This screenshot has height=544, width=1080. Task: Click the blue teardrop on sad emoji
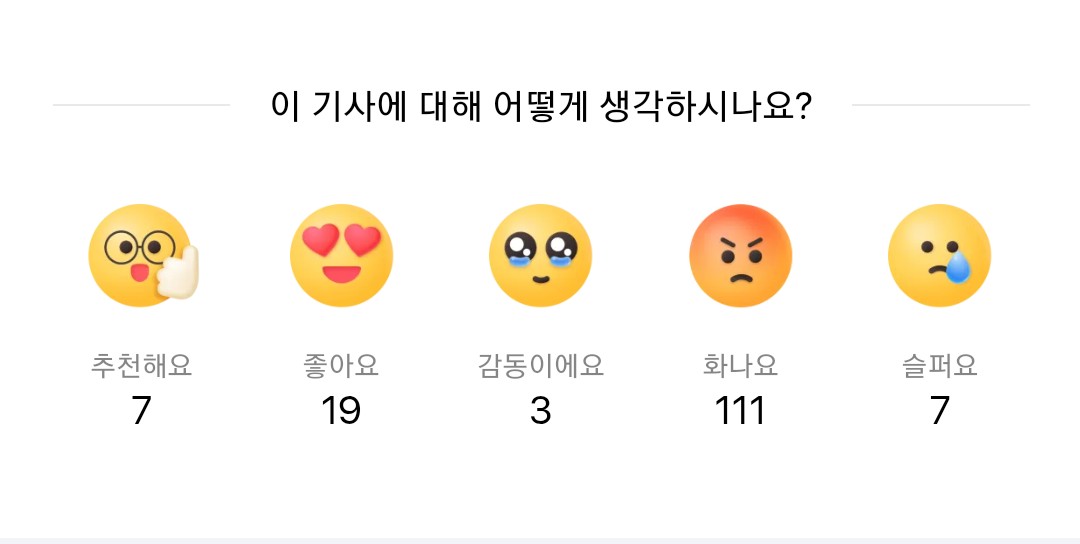point(958,268)
